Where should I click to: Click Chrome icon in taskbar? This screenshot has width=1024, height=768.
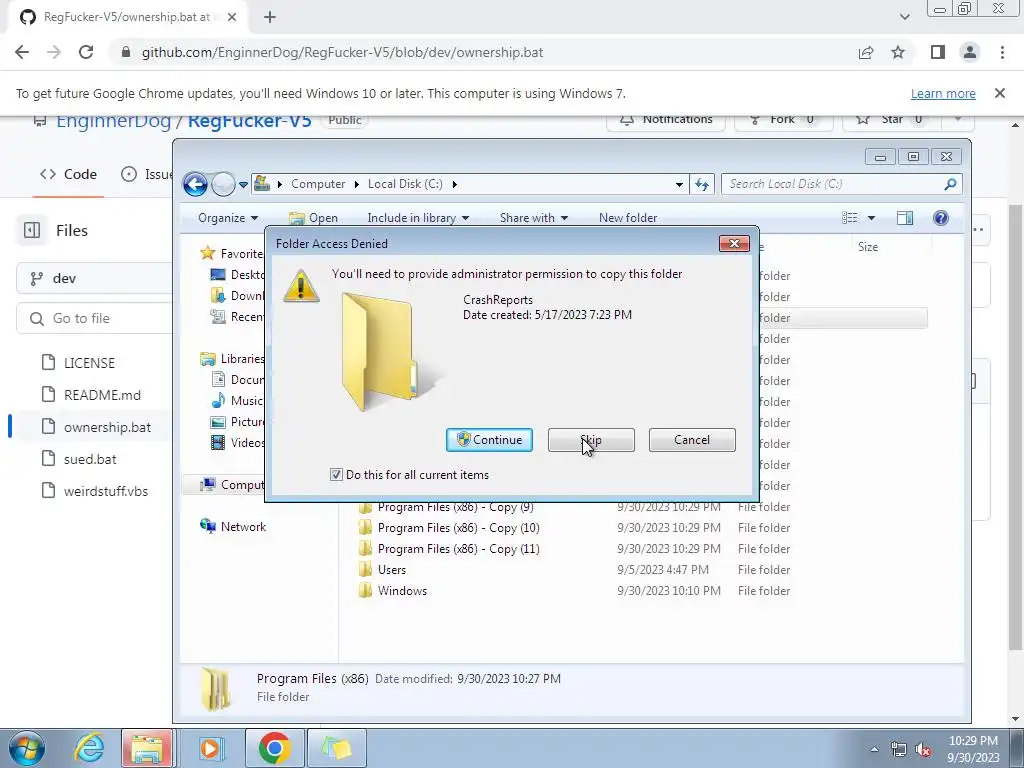point(274,748)
